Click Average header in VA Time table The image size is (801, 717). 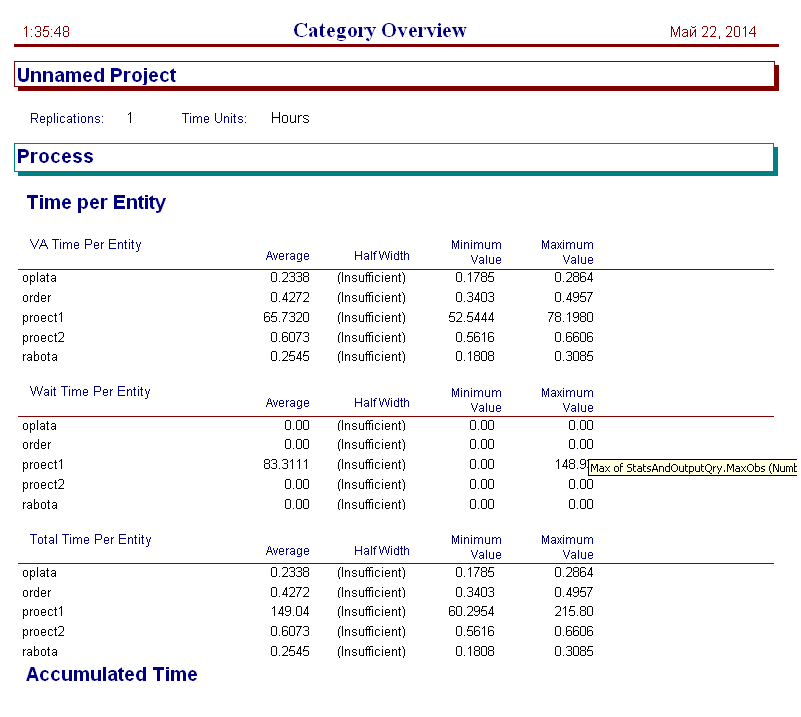(288, 256)
